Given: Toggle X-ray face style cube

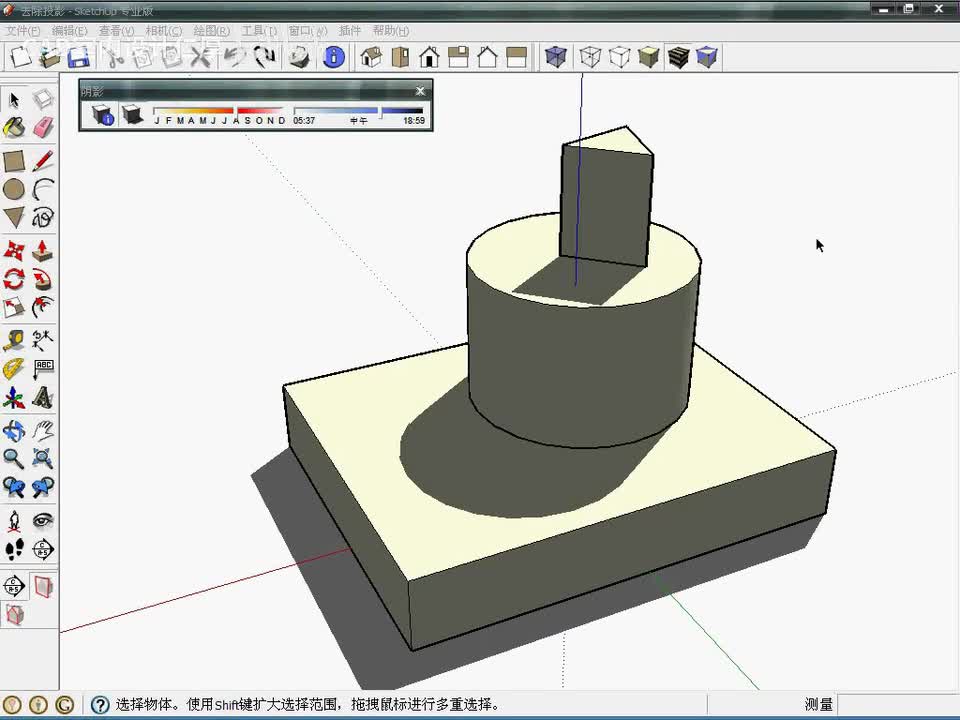Looking at the screenshot, I should pos(556,57).
